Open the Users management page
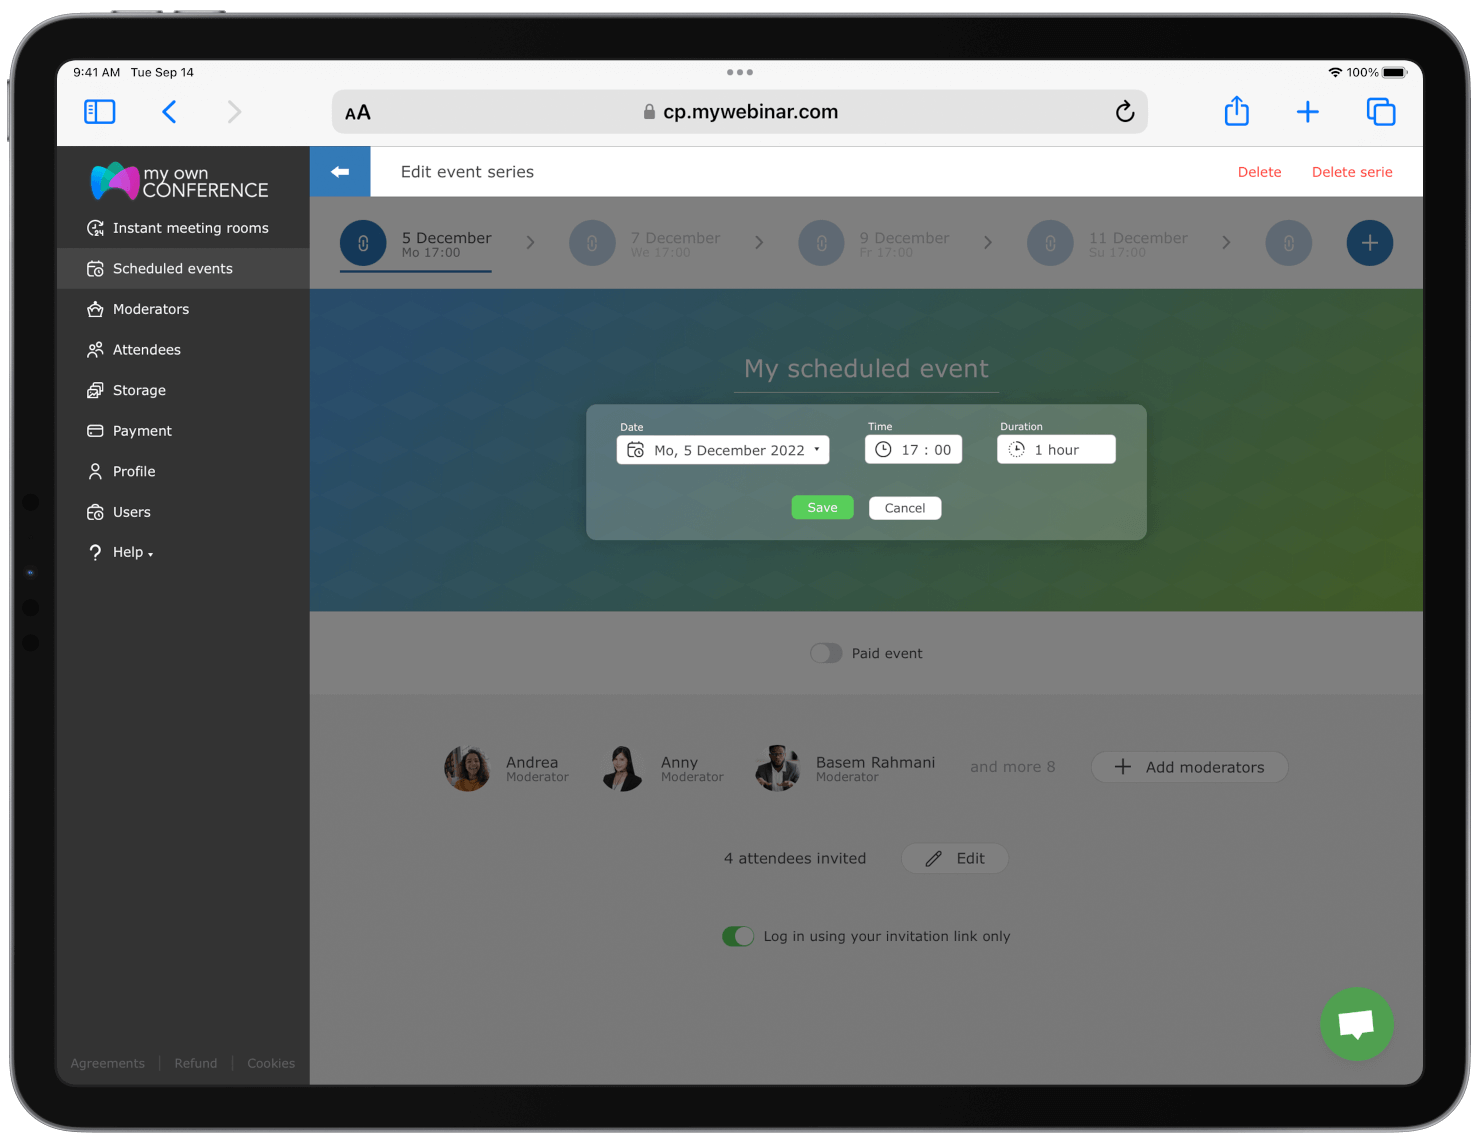Image resolution: width=1480 pixels, height=1145 pixels. [x=131, y=511]
